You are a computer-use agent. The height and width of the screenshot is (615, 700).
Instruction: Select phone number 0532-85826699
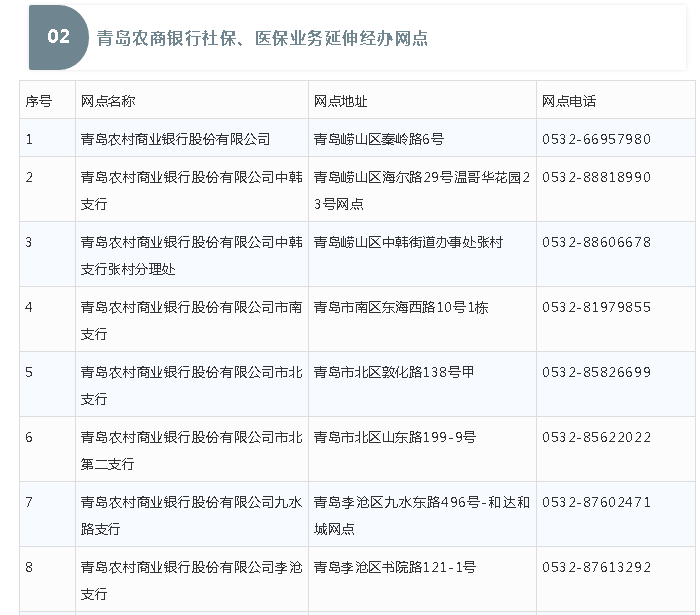596,372
